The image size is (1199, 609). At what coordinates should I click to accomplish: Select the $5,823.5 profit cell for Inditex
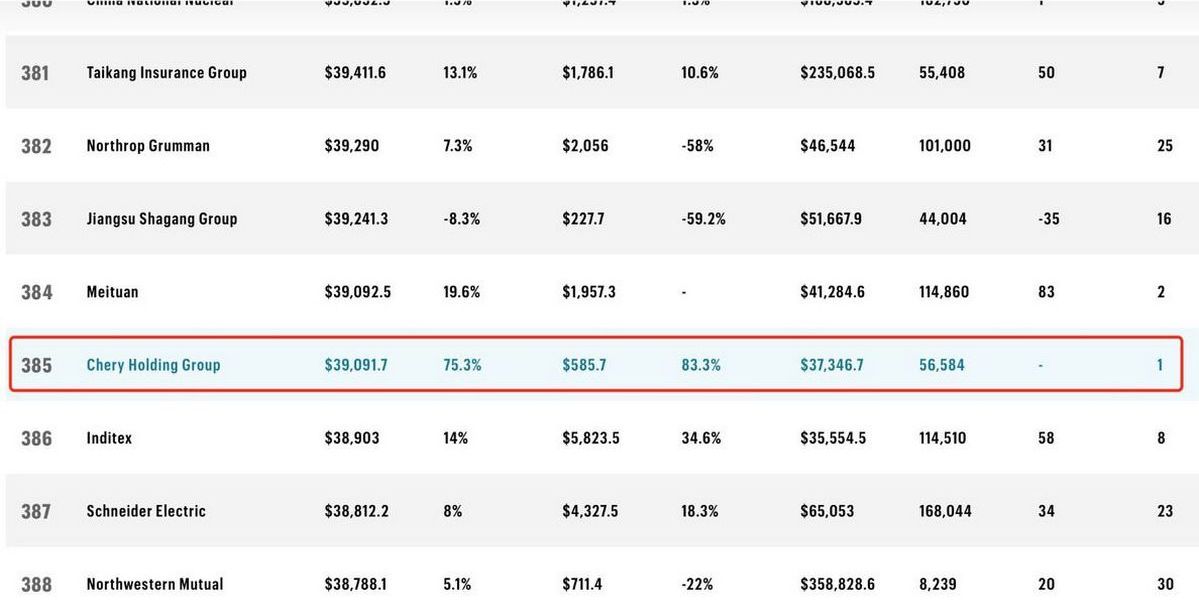590,438
